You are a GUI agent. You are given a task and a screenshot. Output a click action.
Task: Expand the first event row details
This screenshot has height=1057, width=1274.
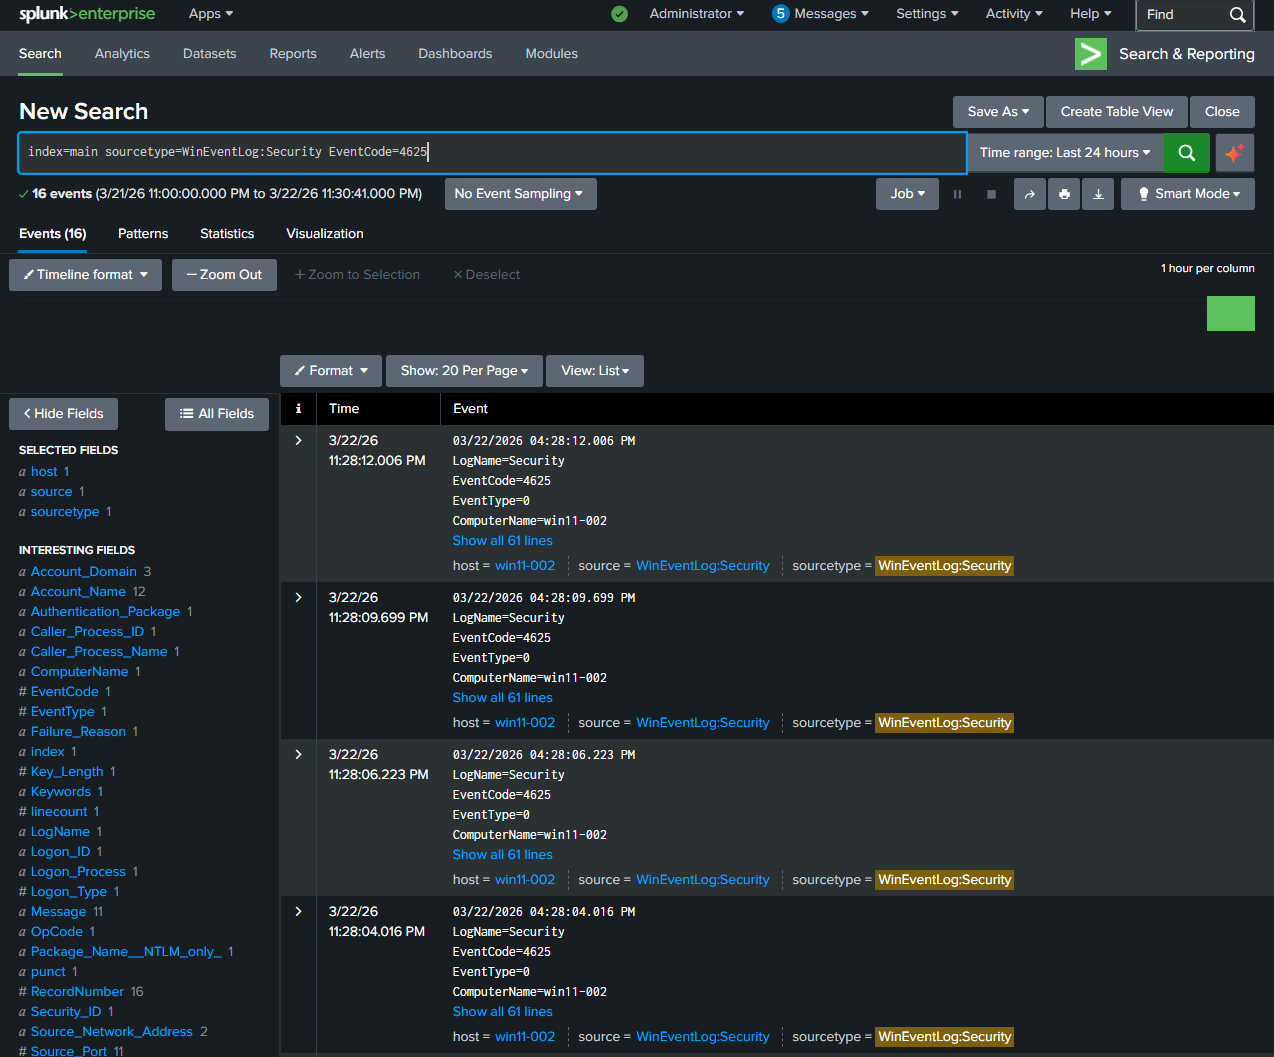point(297,440)
